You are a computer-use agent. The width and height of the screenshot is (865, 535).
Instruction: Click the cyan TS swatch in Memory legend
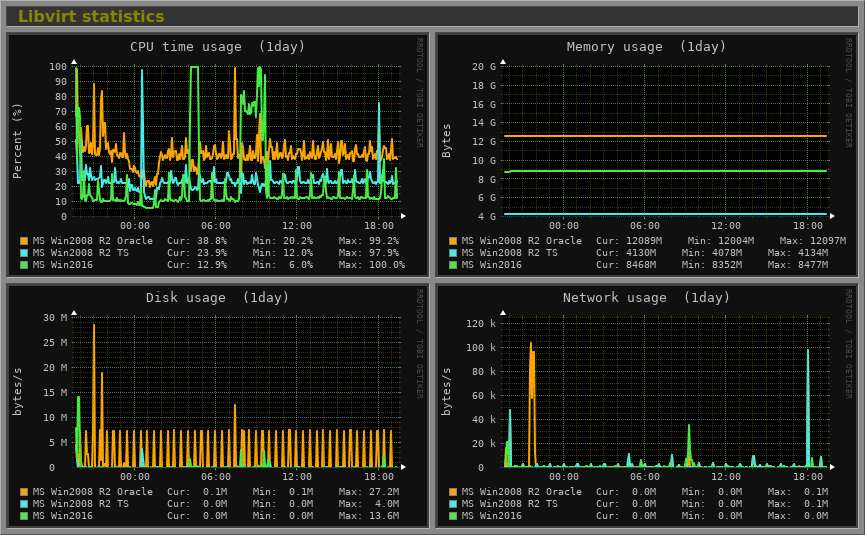coord(454,253)
